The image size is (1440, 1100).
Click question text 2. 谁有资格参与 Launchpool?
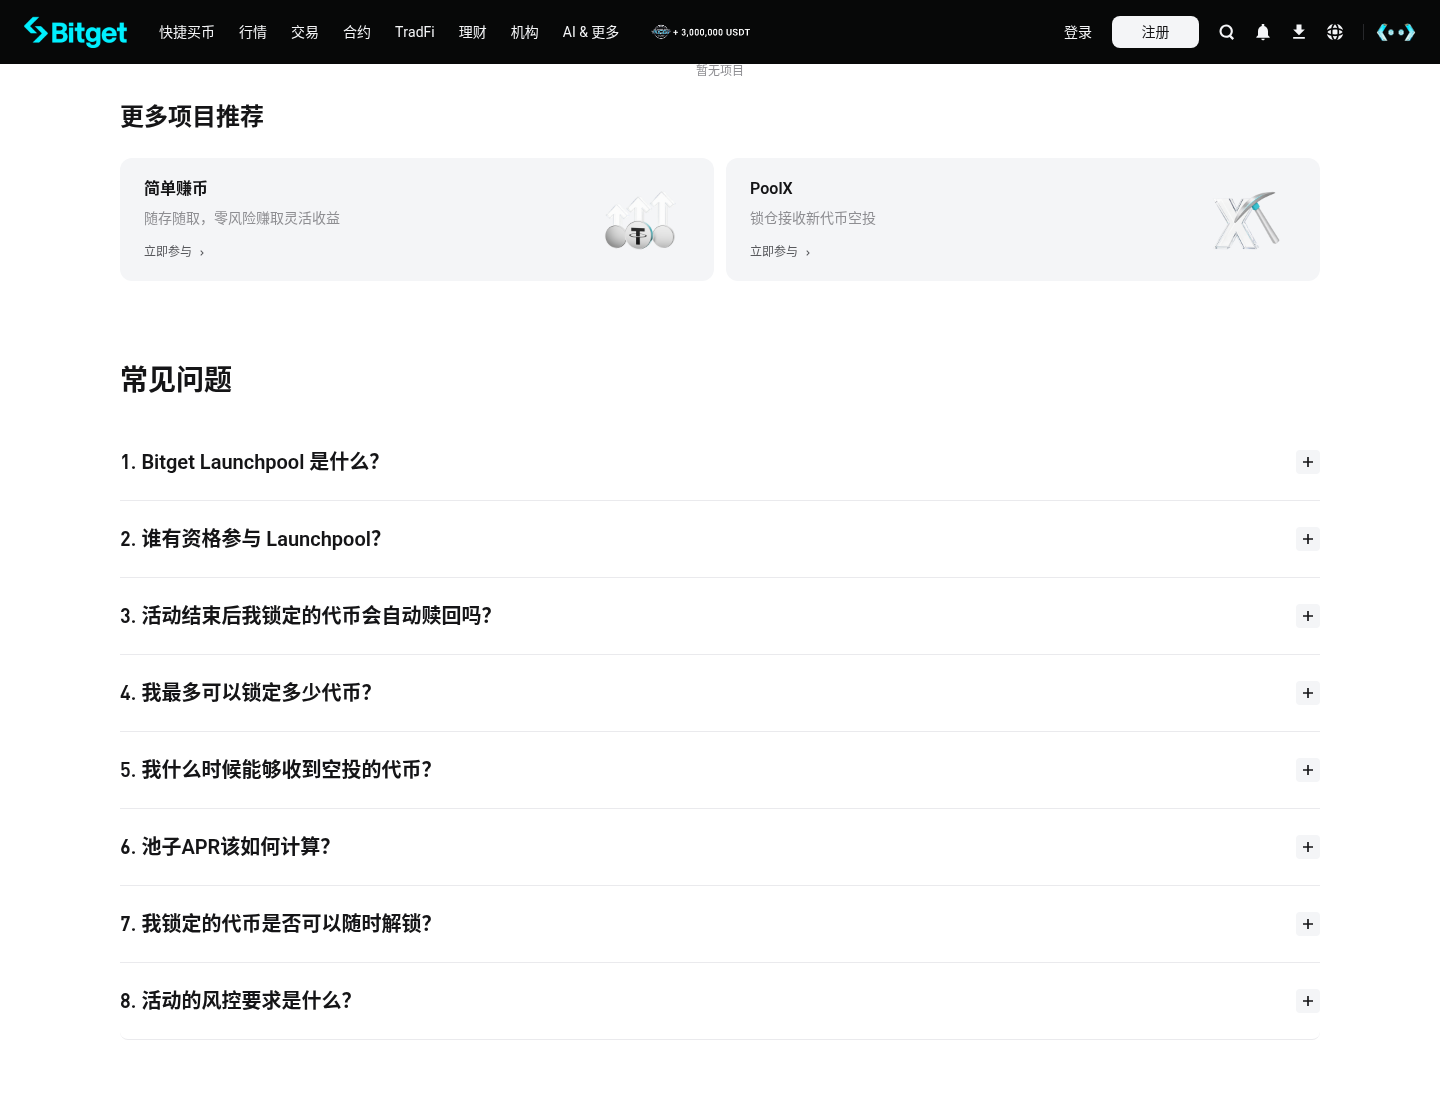click(x=251, y=539)
